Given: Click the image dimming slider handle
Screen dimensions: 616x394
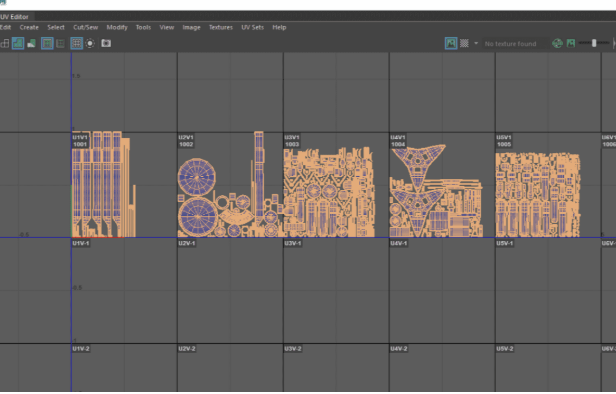Looking at the screenshot, I should coord(594,43).
